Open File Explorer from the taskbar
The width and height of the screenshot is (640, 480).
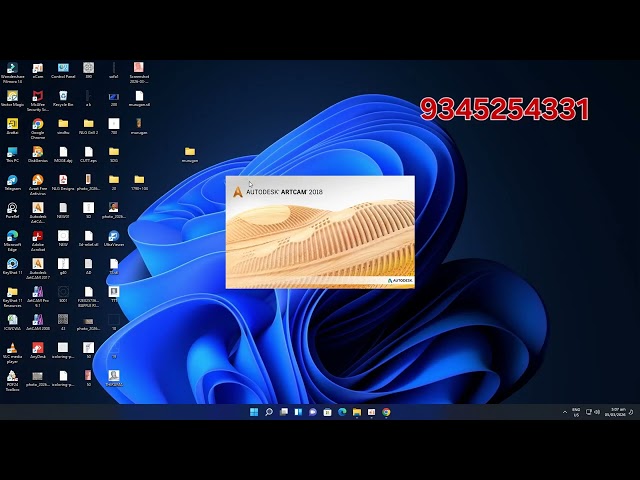tap(357, 412)
